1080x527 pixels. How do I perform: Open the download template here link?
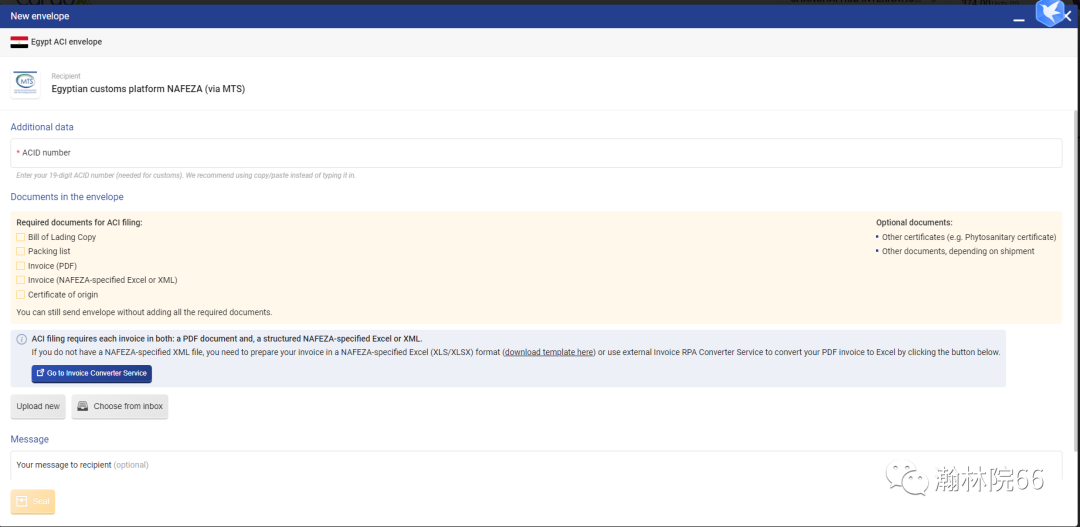549,353
